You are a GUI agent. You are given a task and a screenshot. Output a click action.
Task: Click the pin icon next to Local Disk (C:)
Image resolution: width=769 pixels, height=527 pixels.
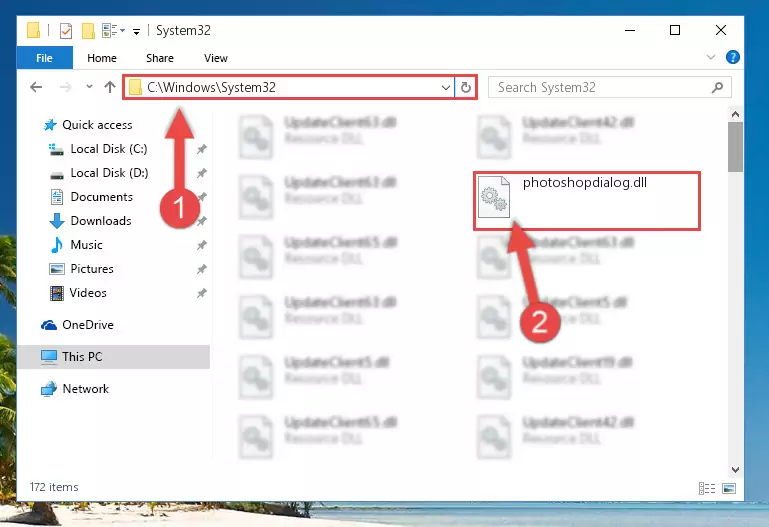click(202, 149)
